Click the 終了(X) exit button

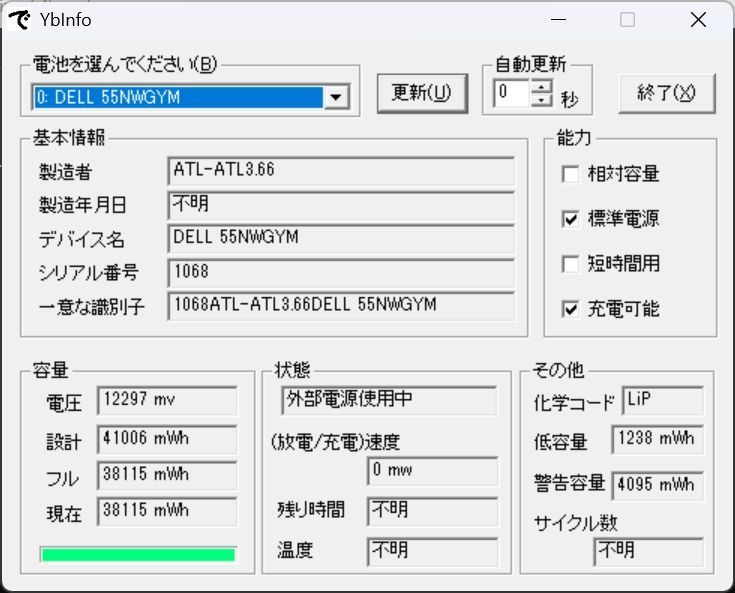tap(667, 93)
